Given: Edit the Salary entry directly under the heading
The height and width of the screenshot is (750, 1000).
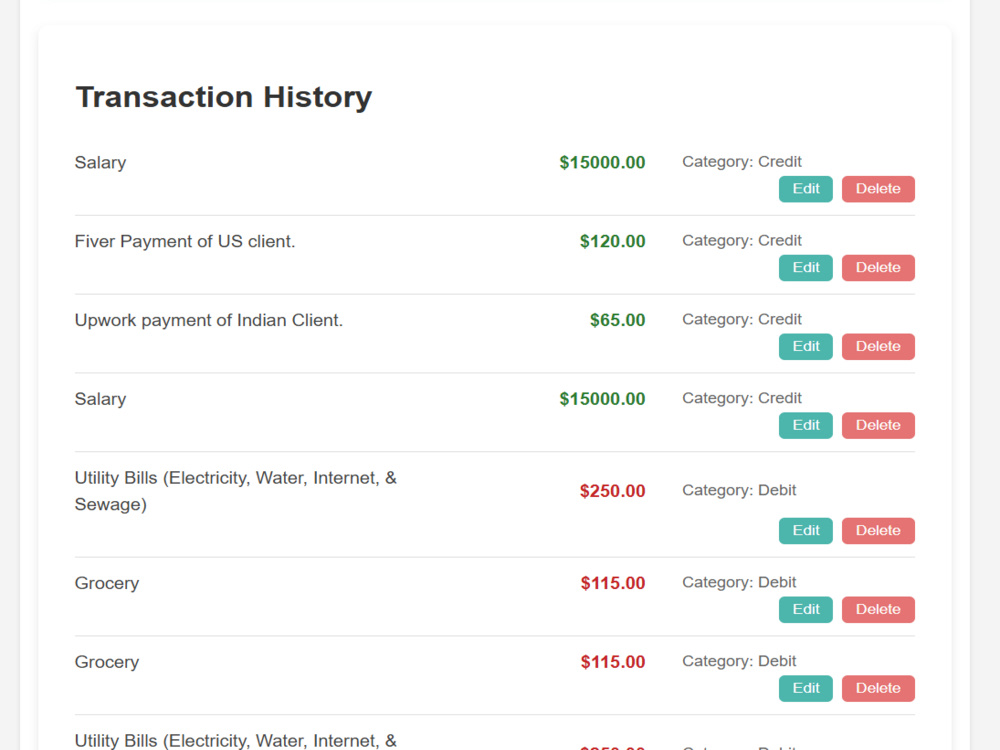Looking at the screenshot, I should [x=805, y=189].
